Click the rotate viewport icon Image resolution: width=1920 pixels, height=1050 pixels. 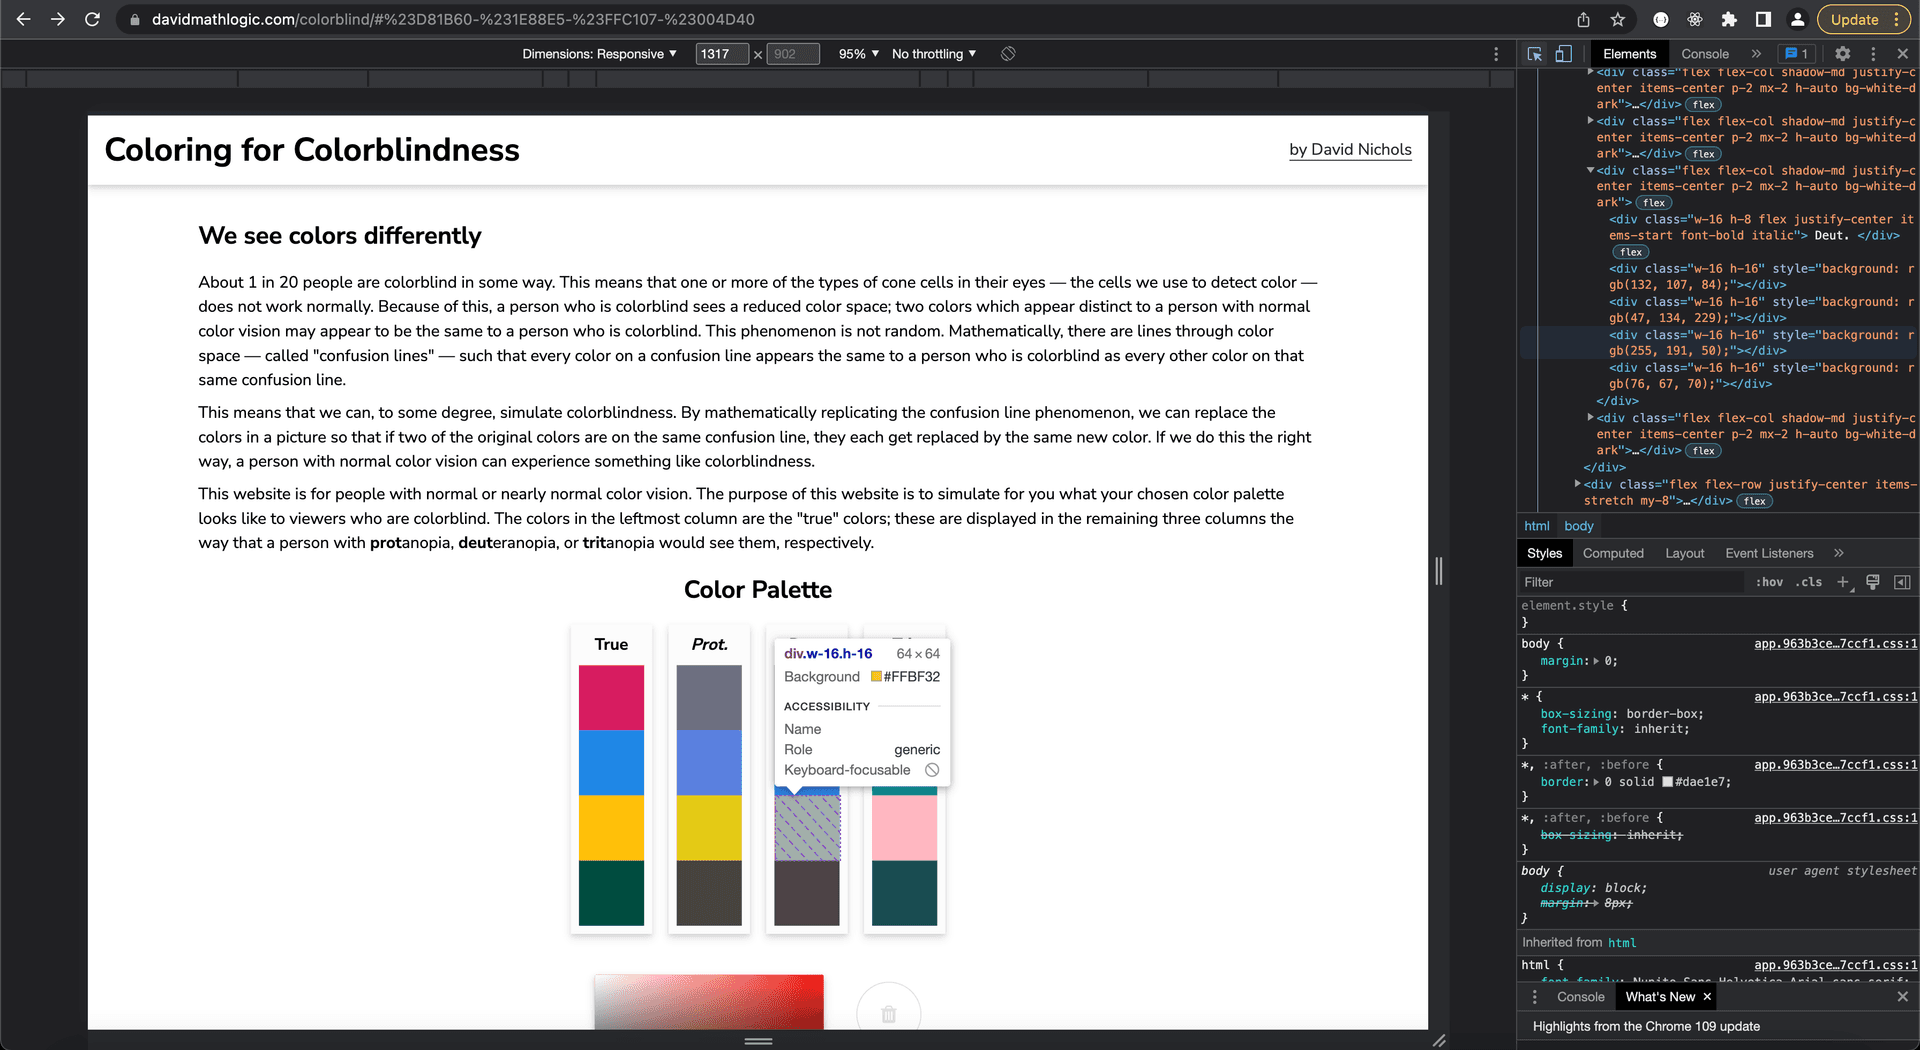(1008, 54)
